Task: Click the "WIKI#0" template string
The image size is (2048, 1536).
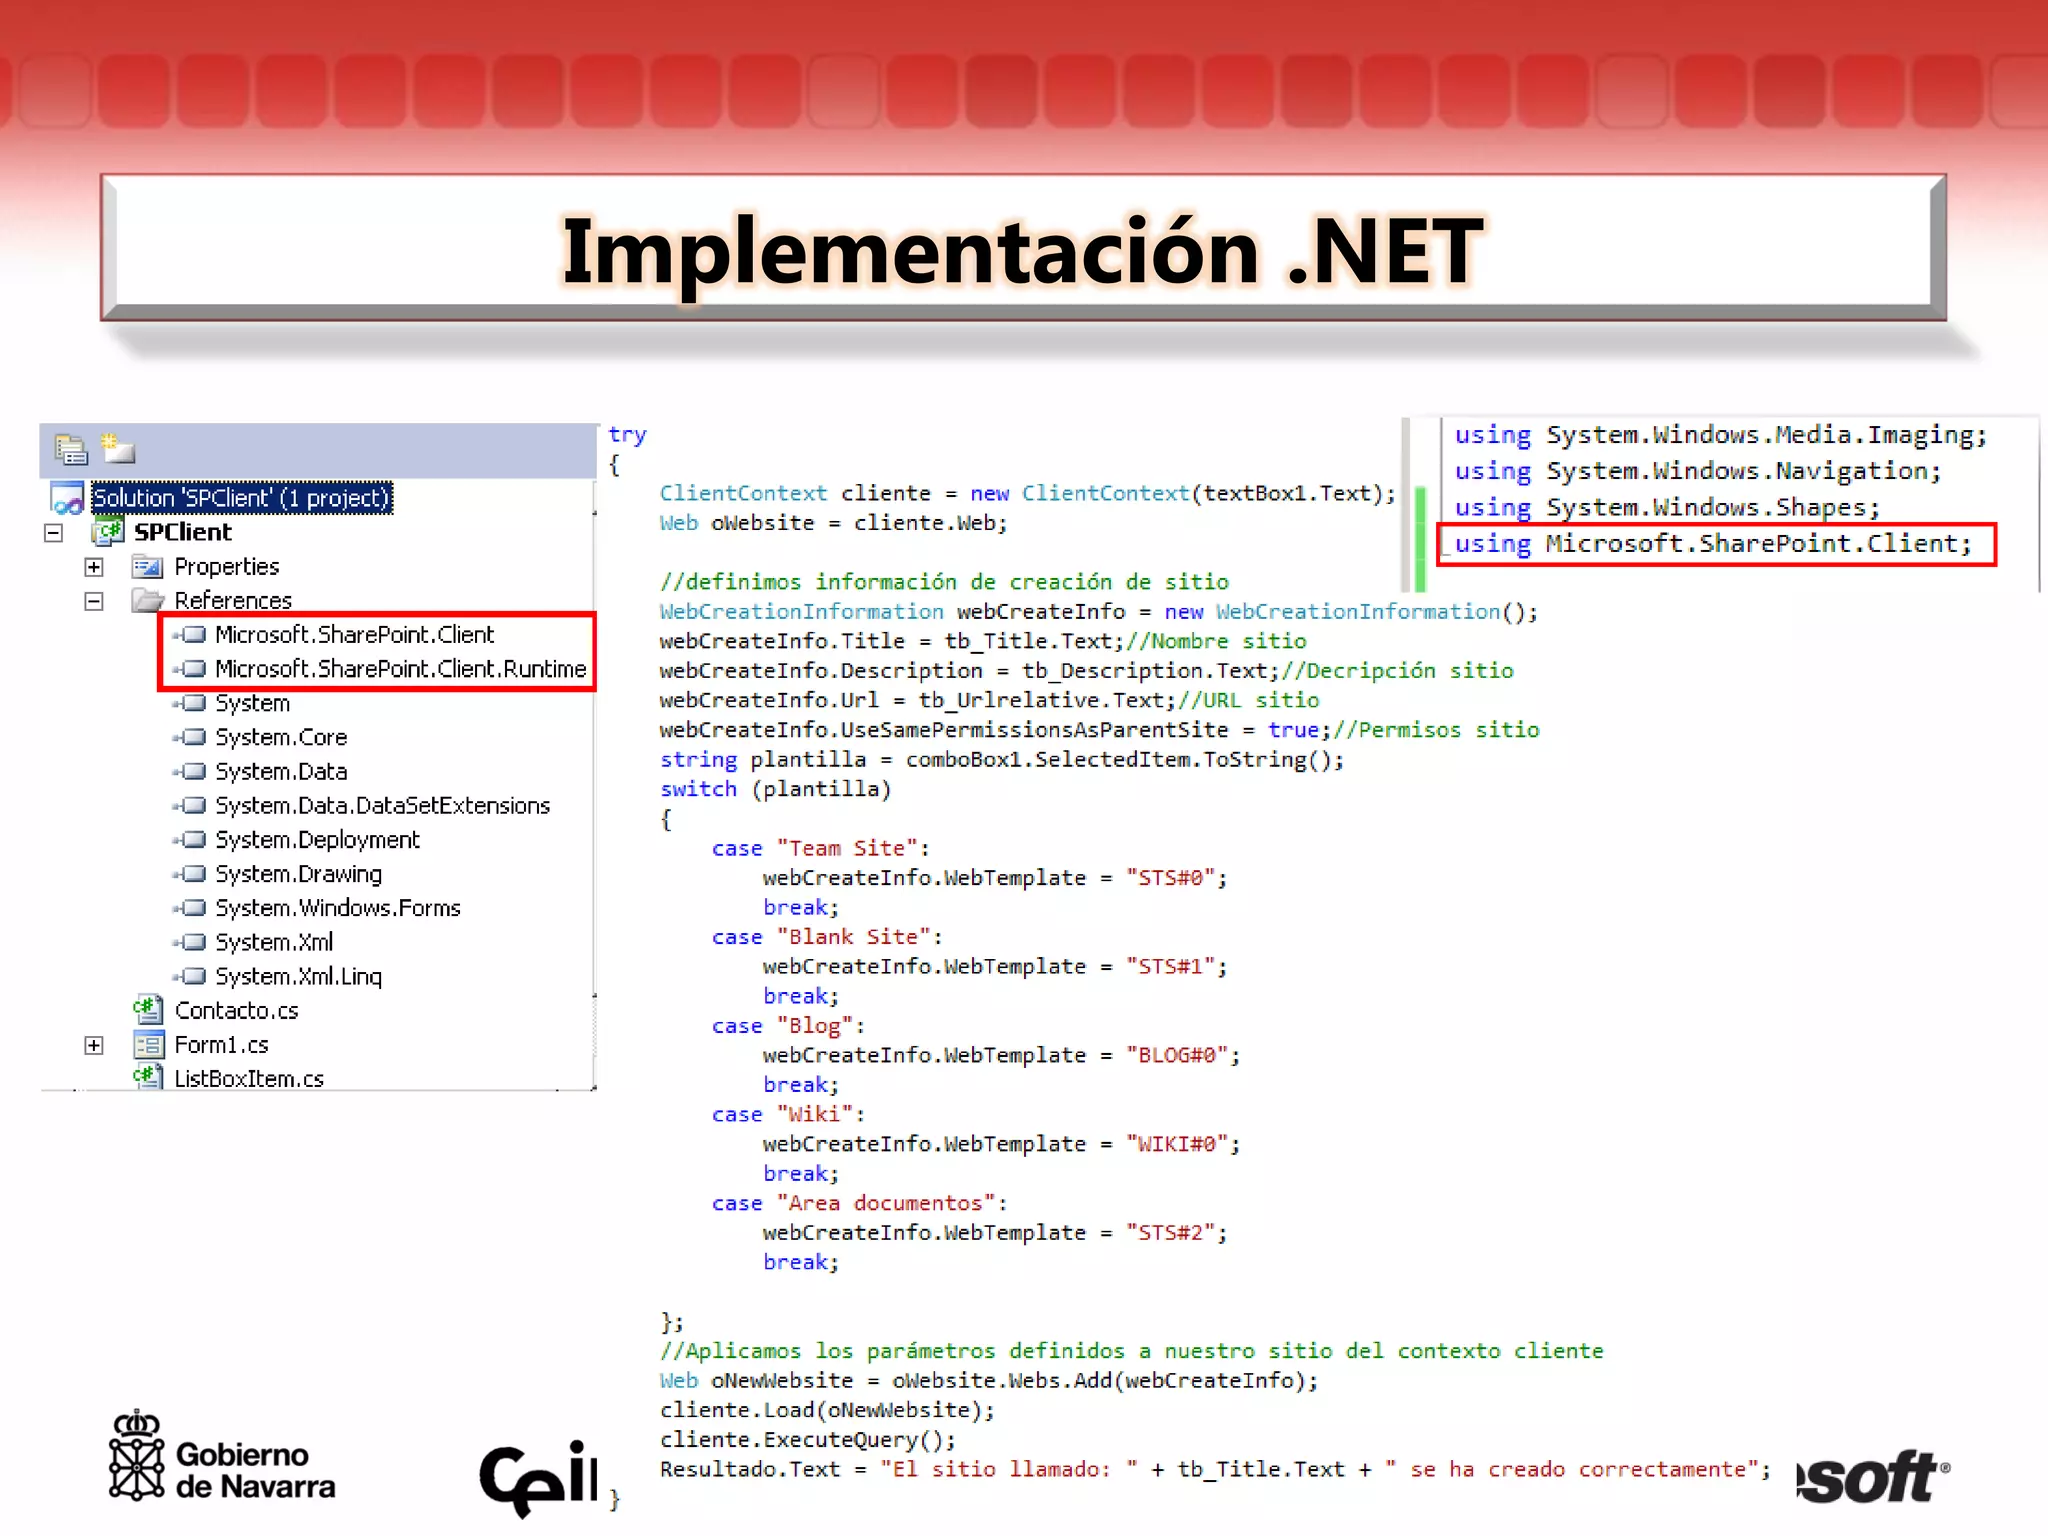Action: point(1176,1144)
